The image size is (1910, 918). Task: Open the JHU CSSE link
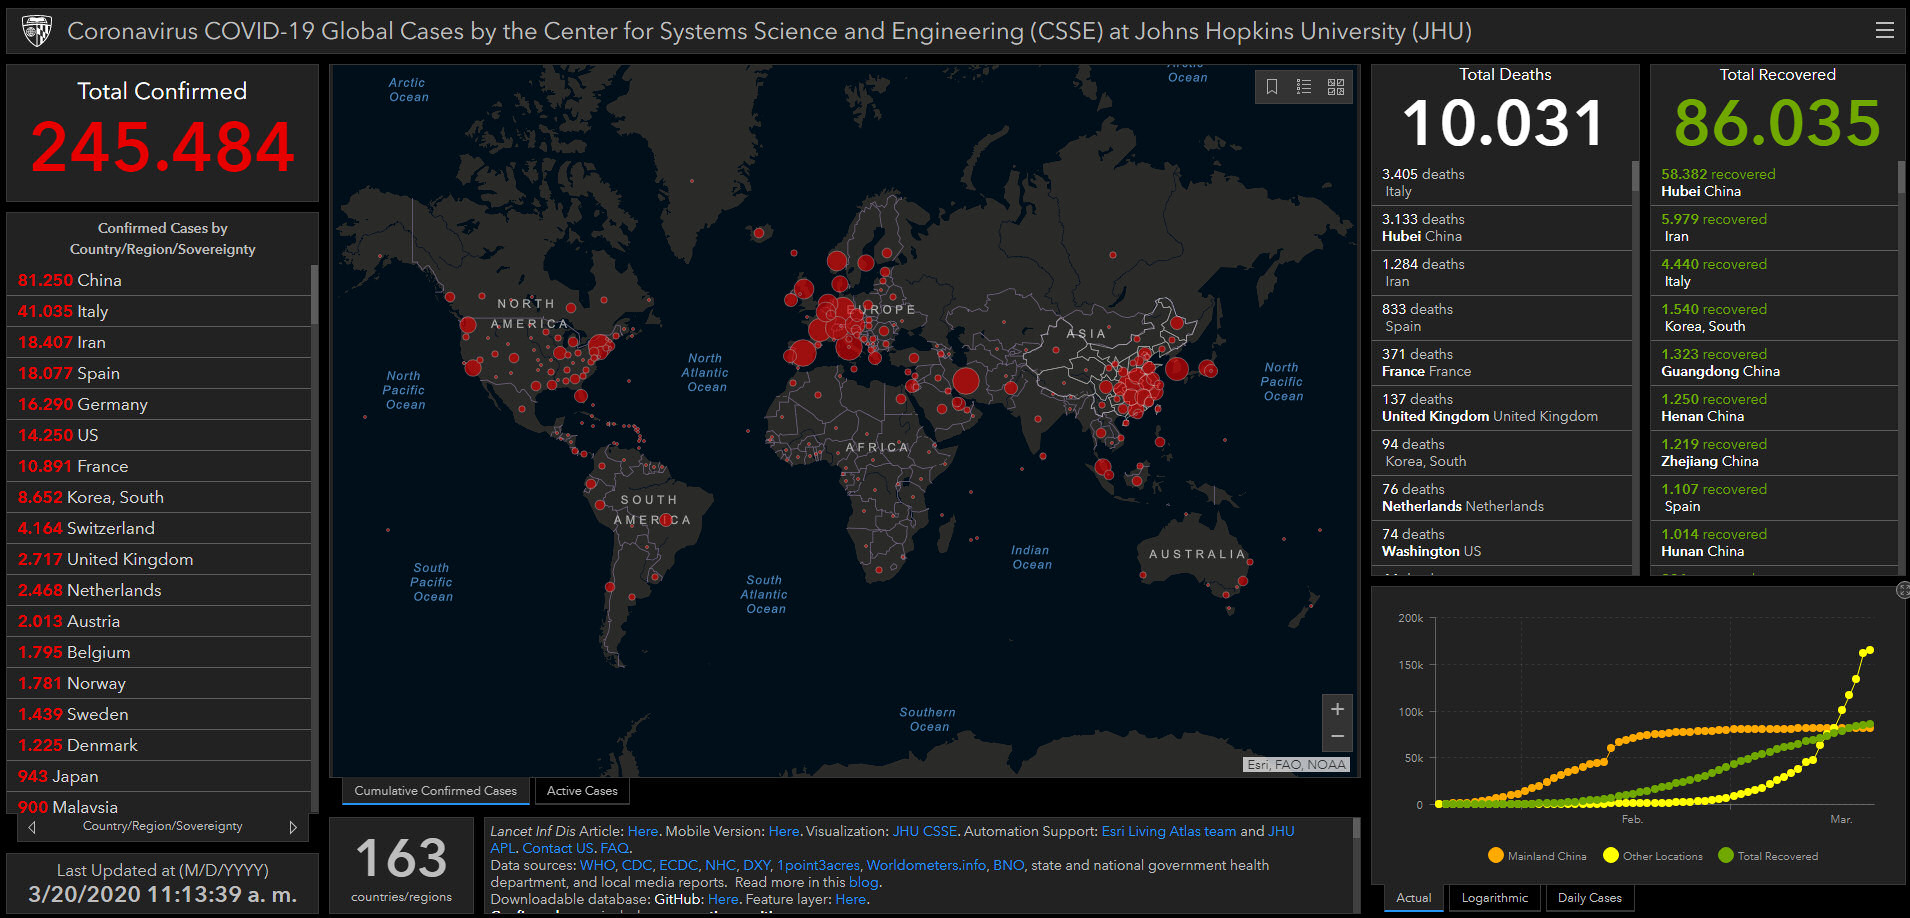tap(924, 832)
